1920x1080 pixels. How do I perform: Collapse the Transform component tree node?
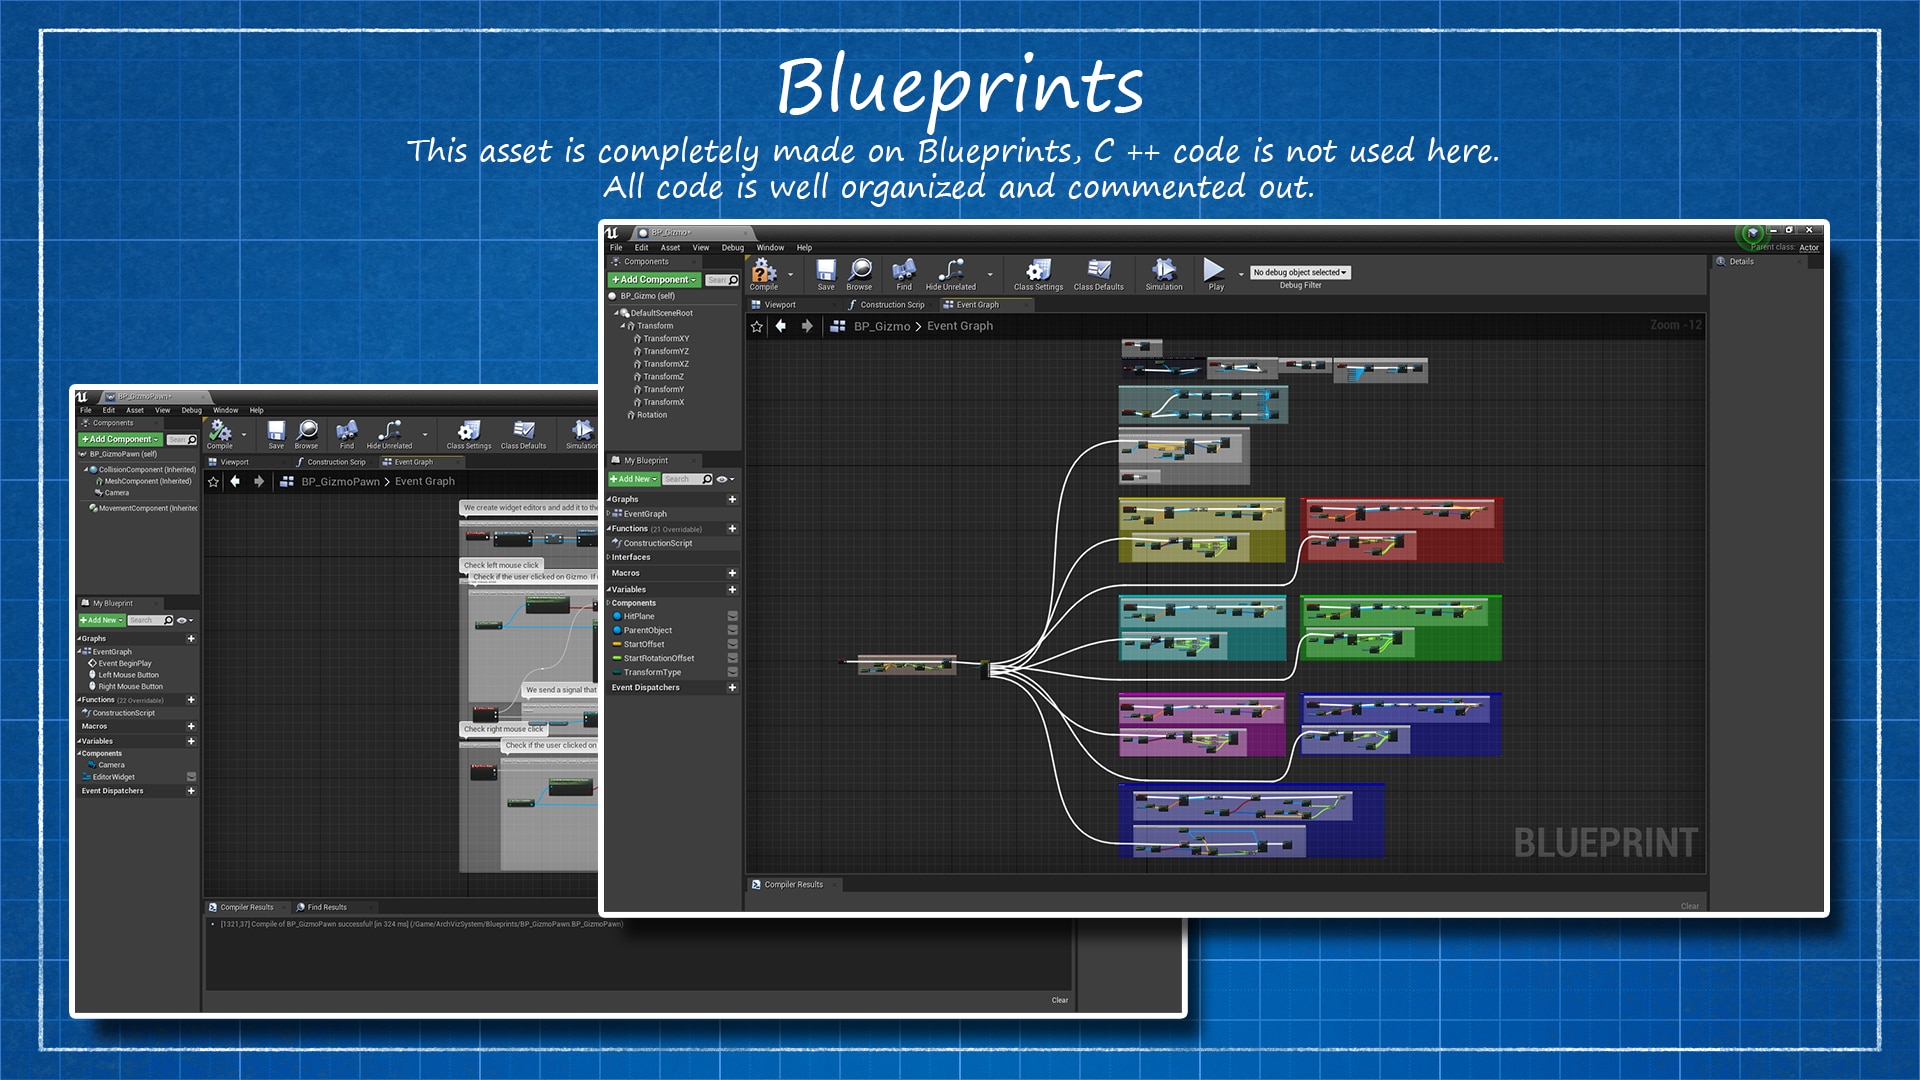tap(622, 326)
